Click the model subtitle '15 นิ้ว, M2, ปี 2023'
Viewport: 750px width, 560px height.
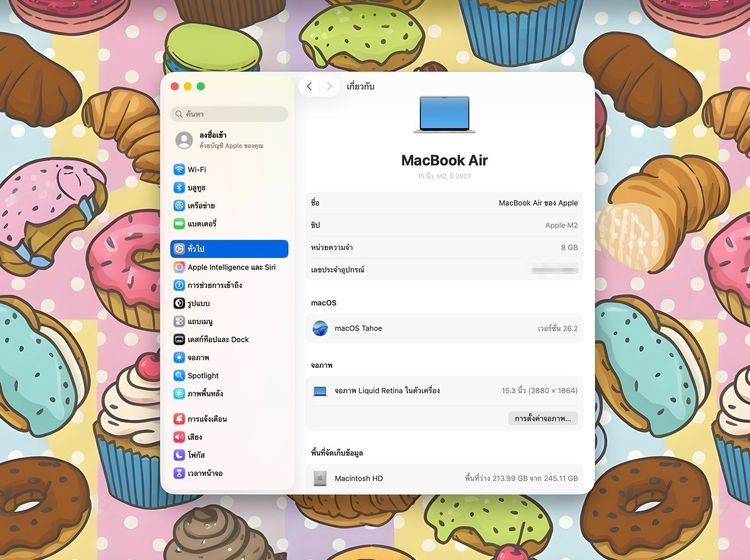click(x=444, y=176)
